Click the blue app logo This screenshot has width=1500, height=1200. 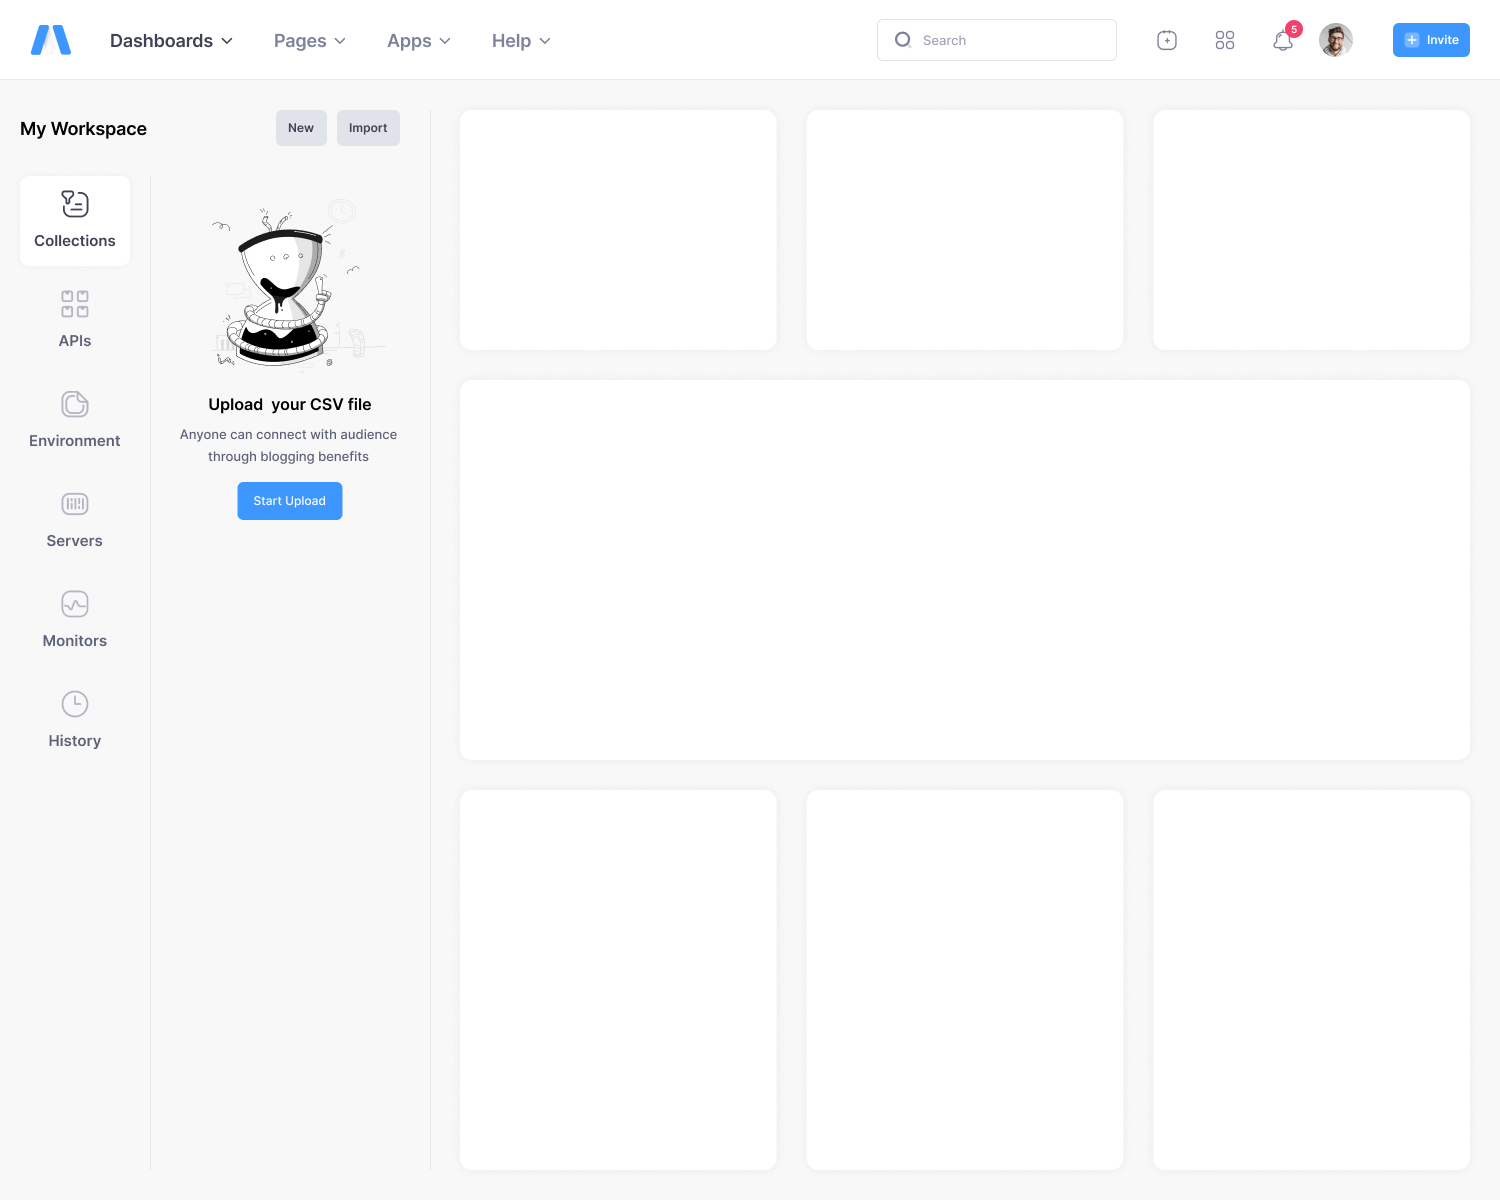pyautogui.click(x=51, y=40)
